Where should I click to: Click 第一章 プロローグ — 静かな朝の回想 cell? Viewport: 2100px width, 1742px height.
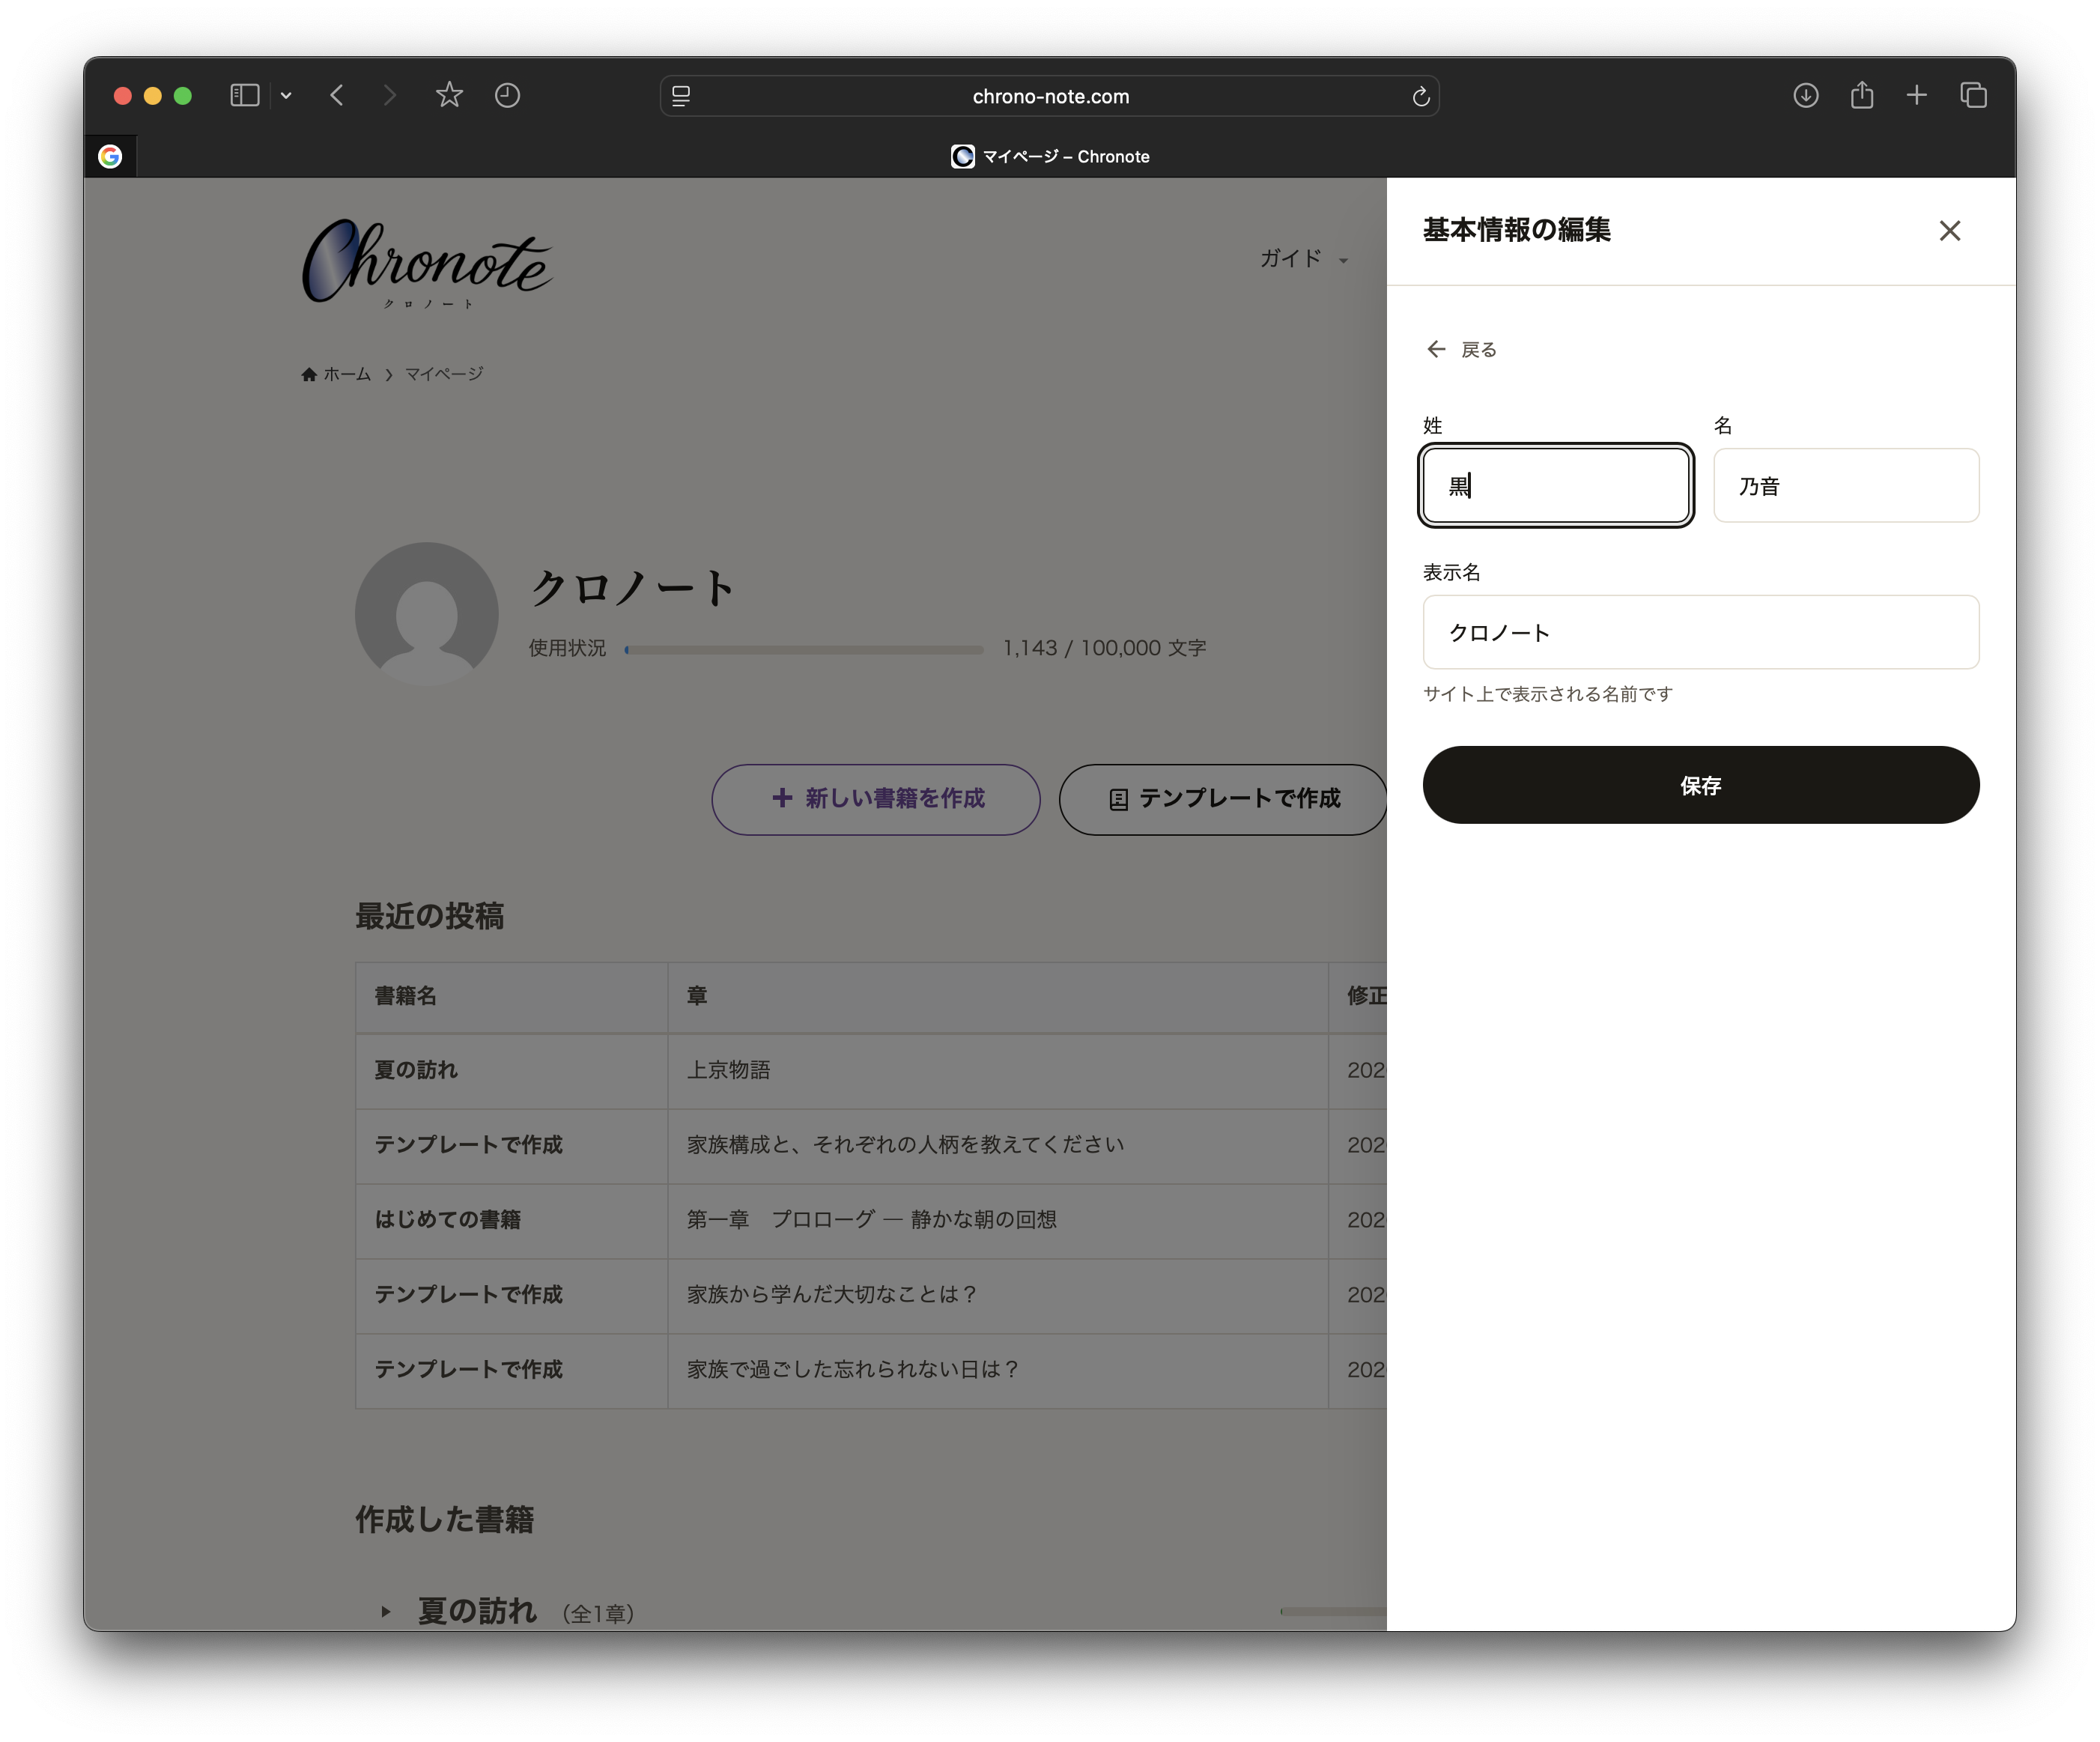tap(998, 1221)
